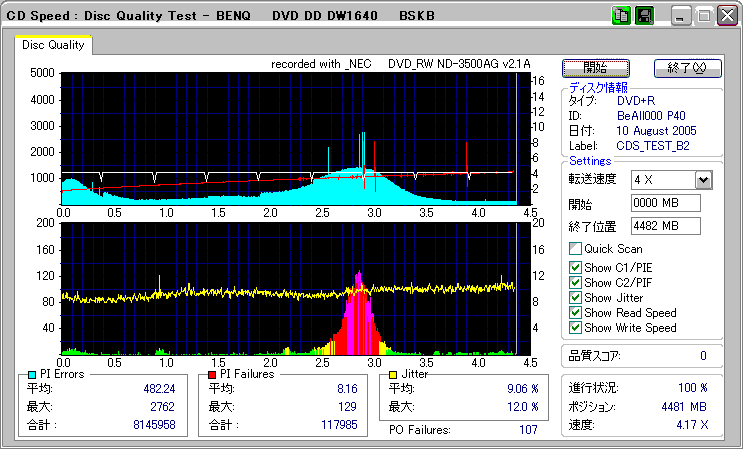The width and height of the screenshot is (743, 449).
Task: Select the Disc Quality tab
Action: tap(54, 44)
